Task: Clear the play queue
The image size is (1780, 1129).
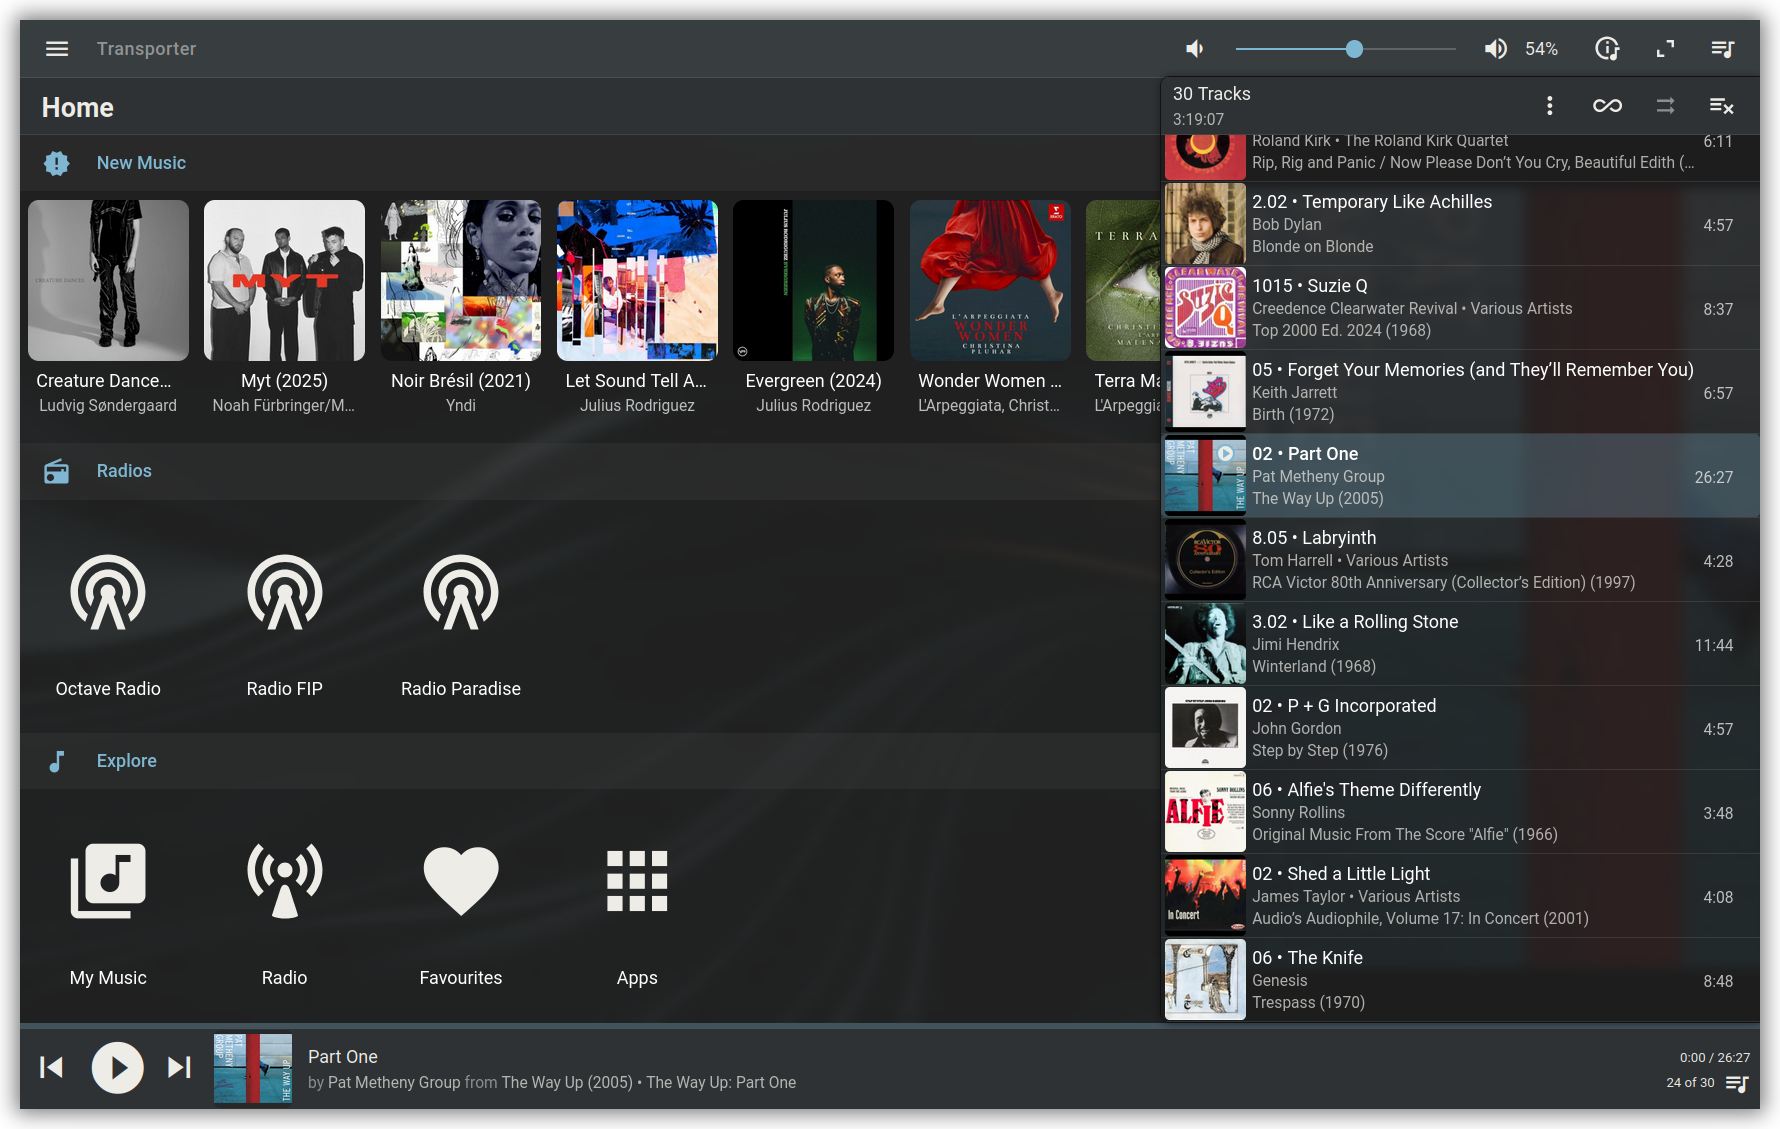Action: pos(1721,106)
